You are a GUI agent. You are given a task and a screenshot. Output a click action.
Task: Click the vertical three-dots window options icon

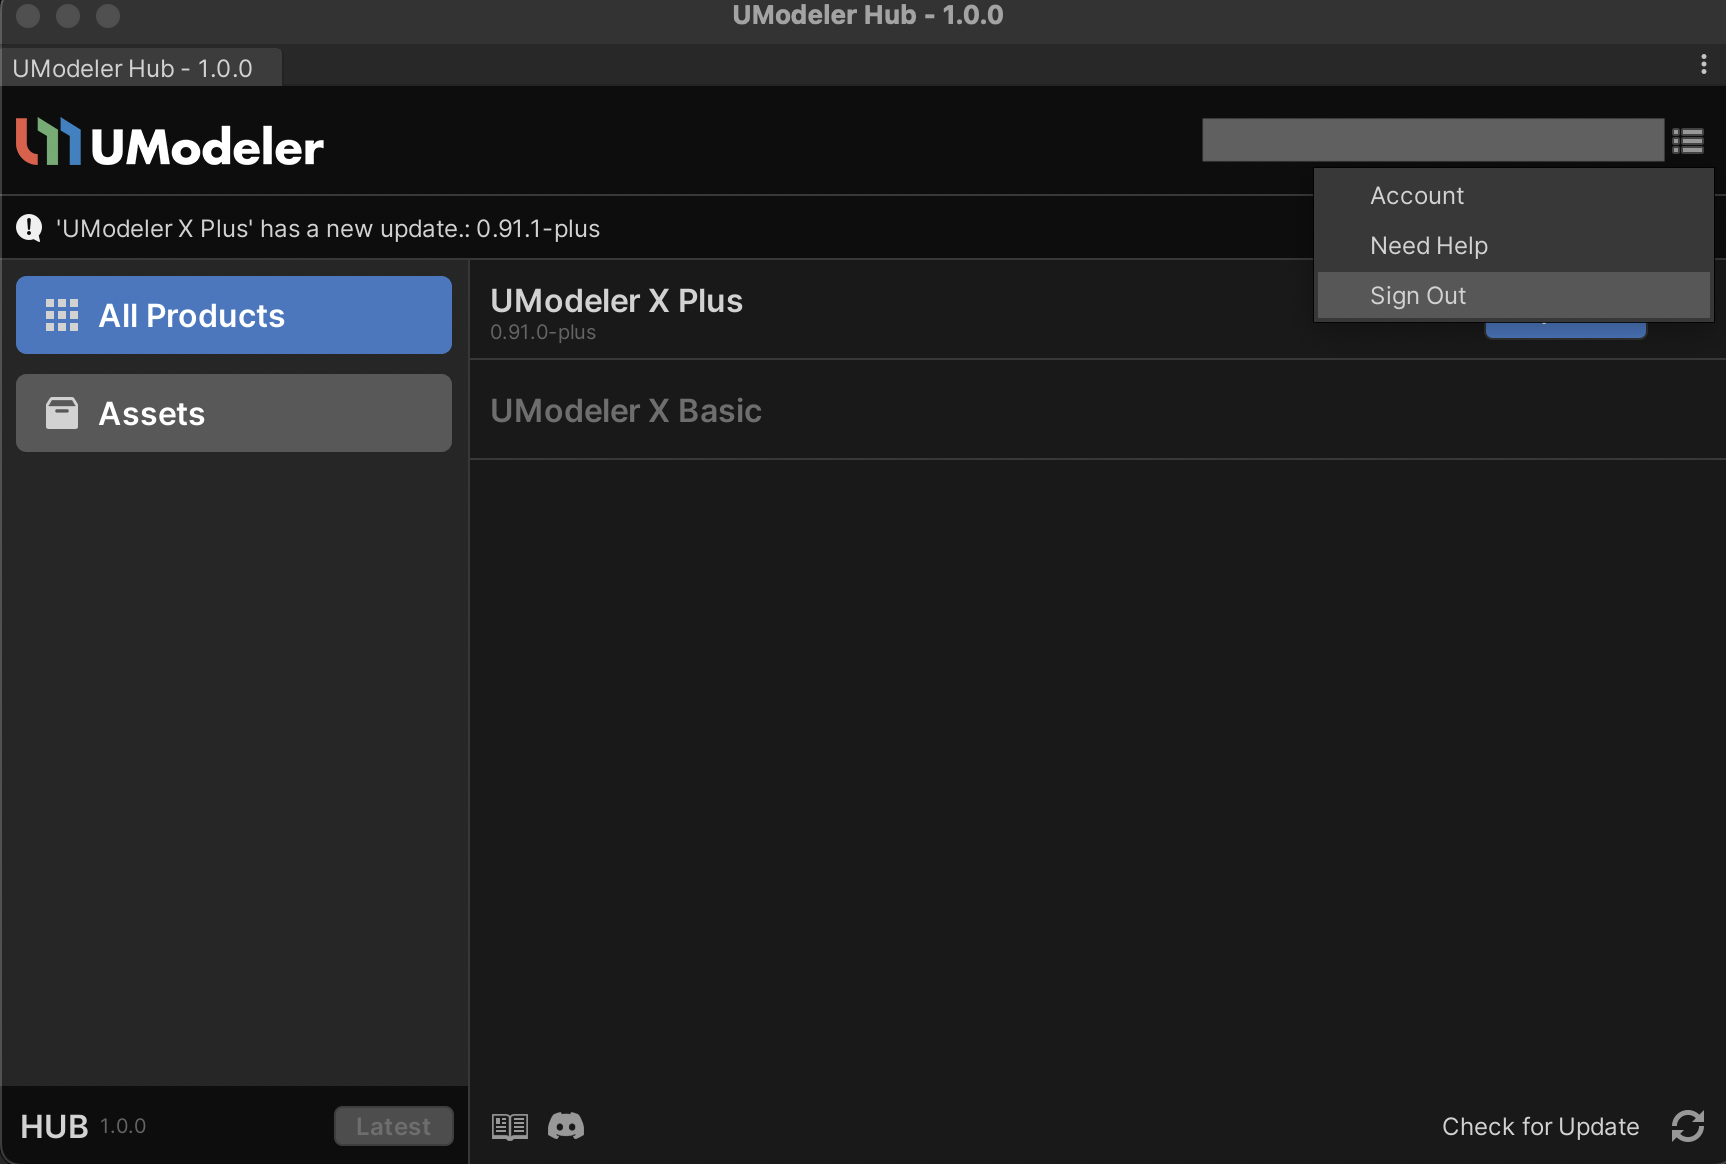pyautogui.click(x=1703, y=65)
